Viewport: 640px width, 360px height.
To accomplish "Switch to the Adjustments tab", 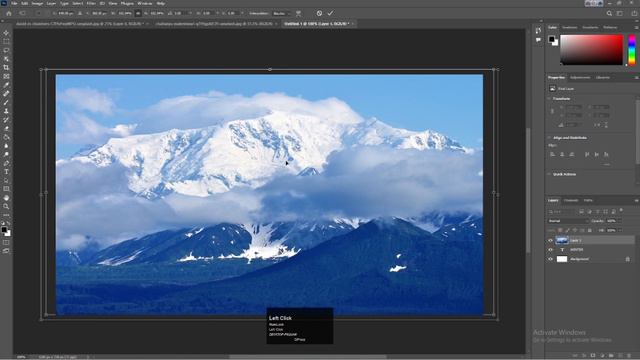I will [x=580, y=78].
